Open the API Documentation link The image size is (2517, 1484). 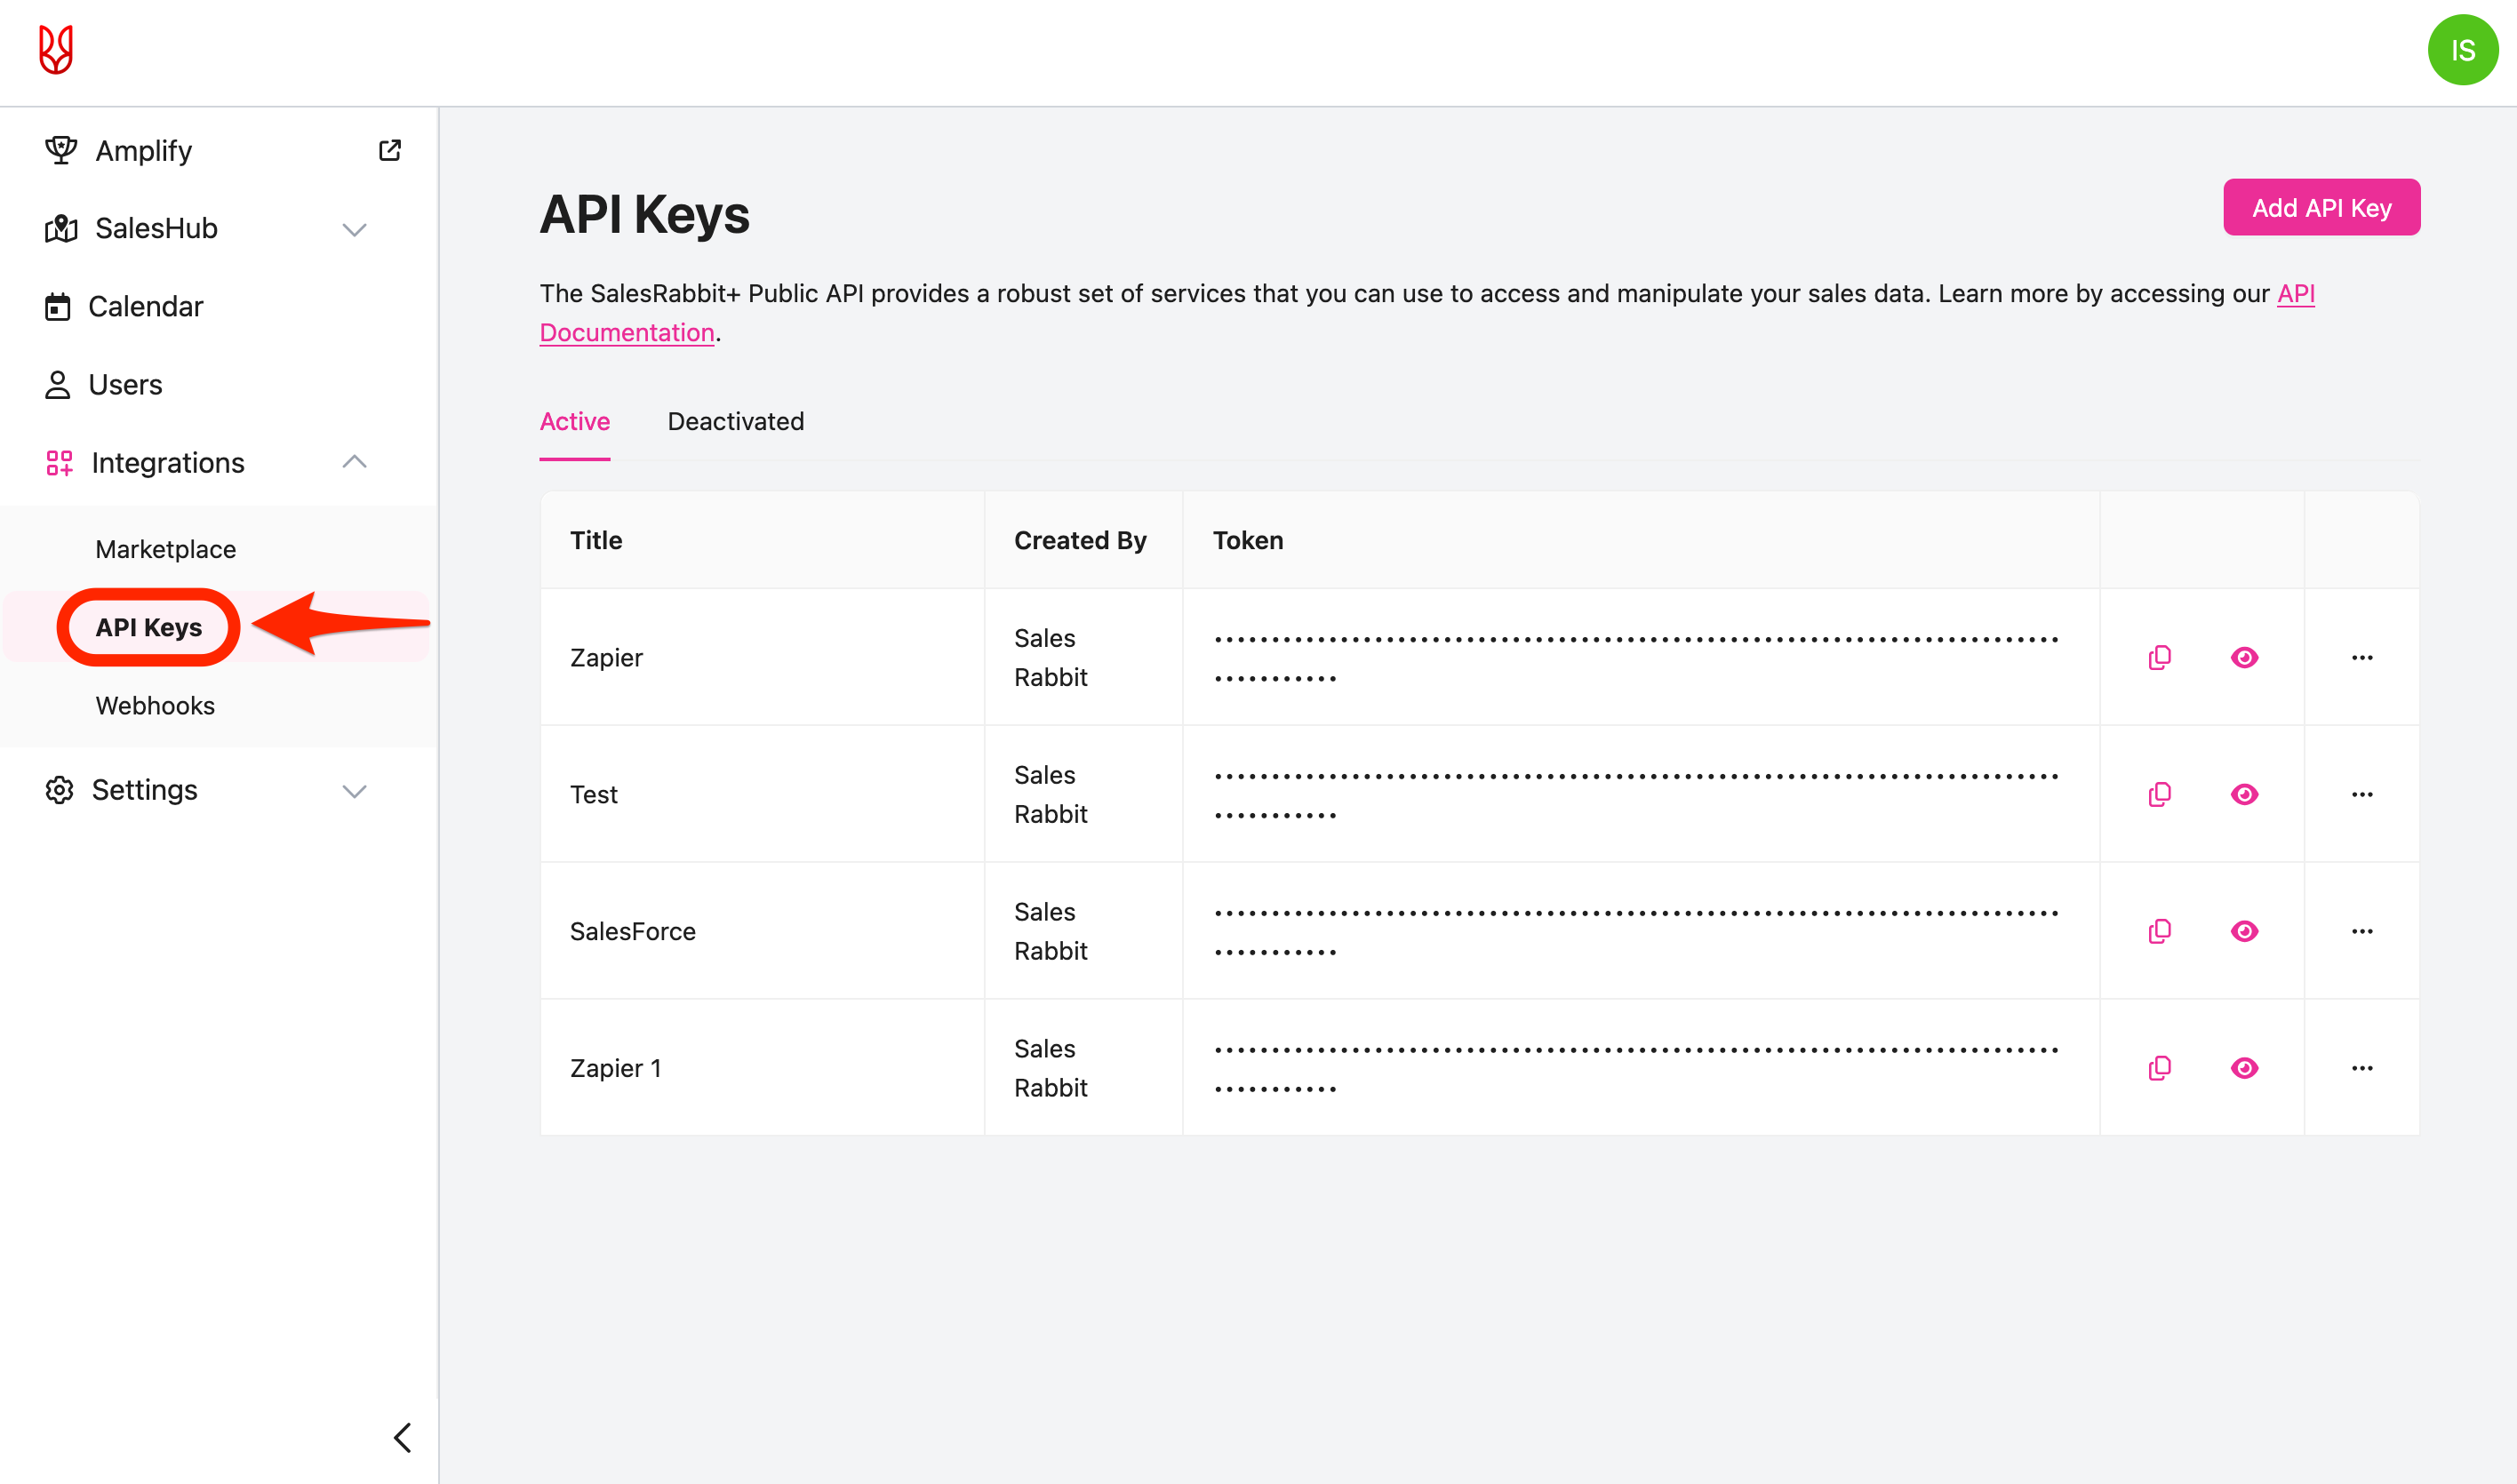click(627, 332)
